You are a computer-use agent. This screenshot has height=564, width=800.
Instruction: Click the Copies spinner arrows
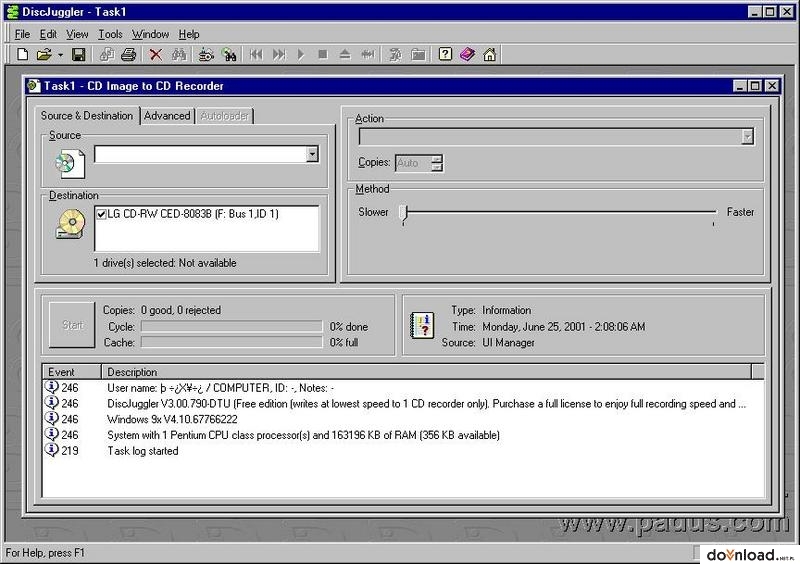(437, 163)
